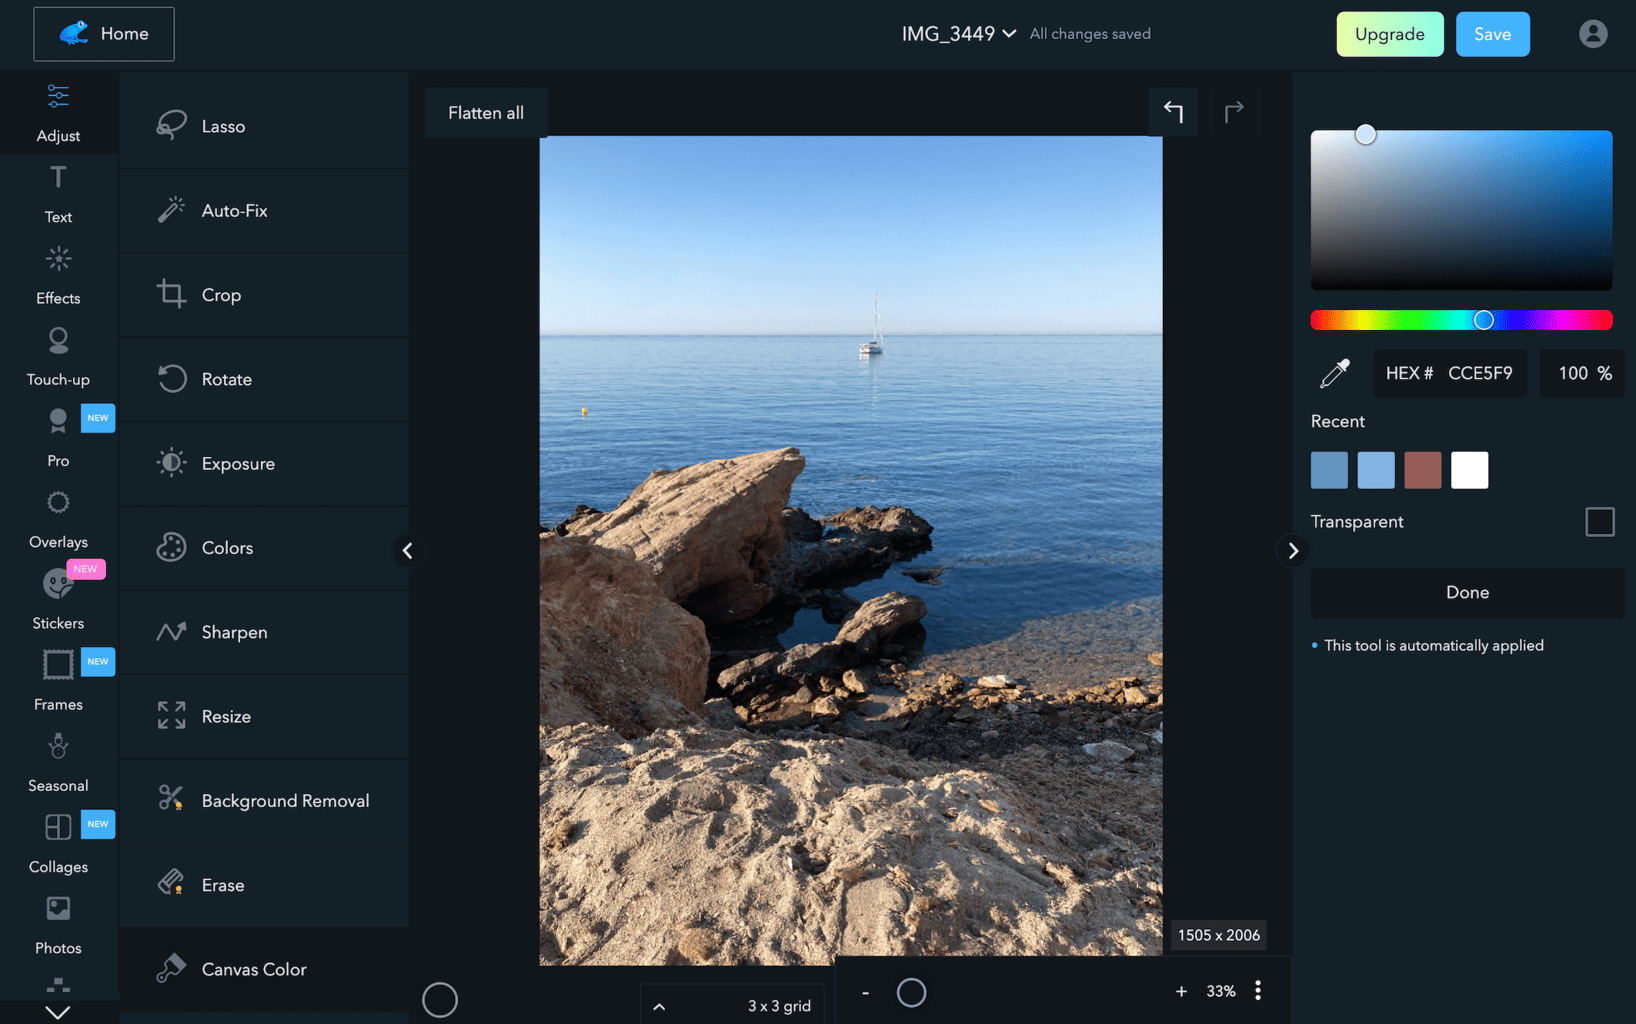This screenshot has width=1636, height=1024.
Task: Select the white recent swatch
Action: (x=1469, y=470)
